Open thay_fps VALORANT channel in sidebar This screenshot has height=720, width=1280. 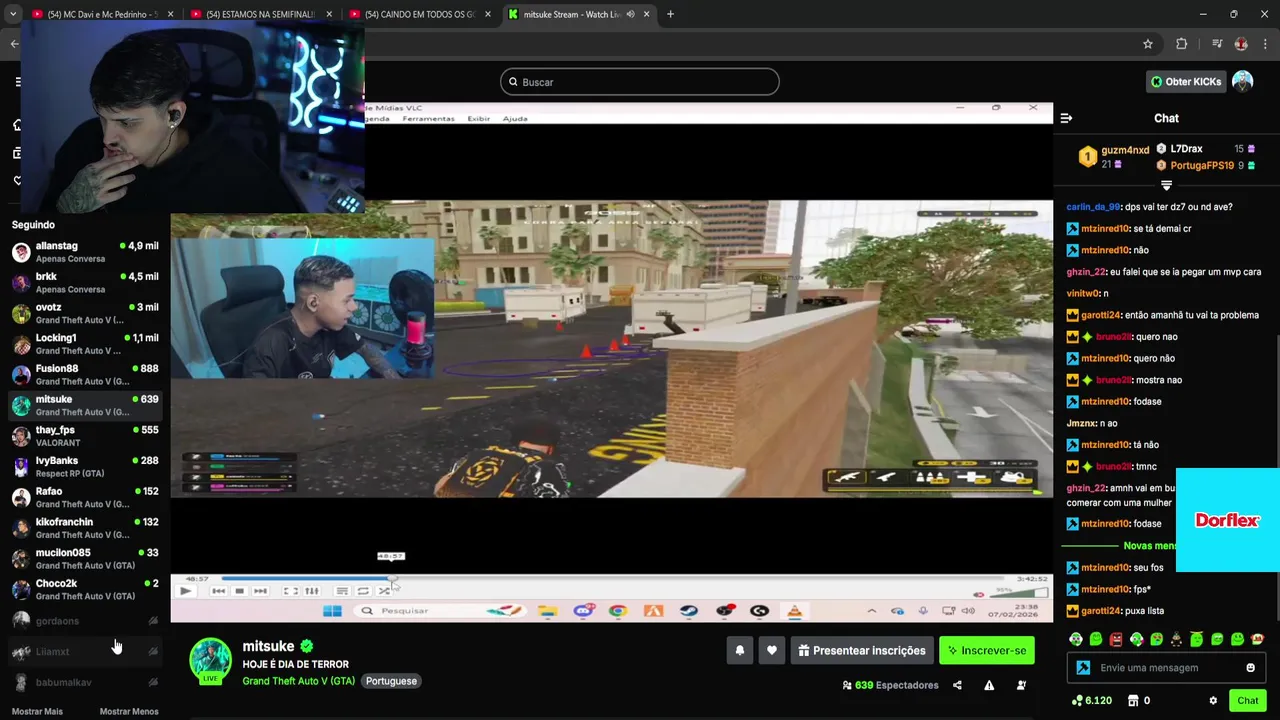click(85, 436)
